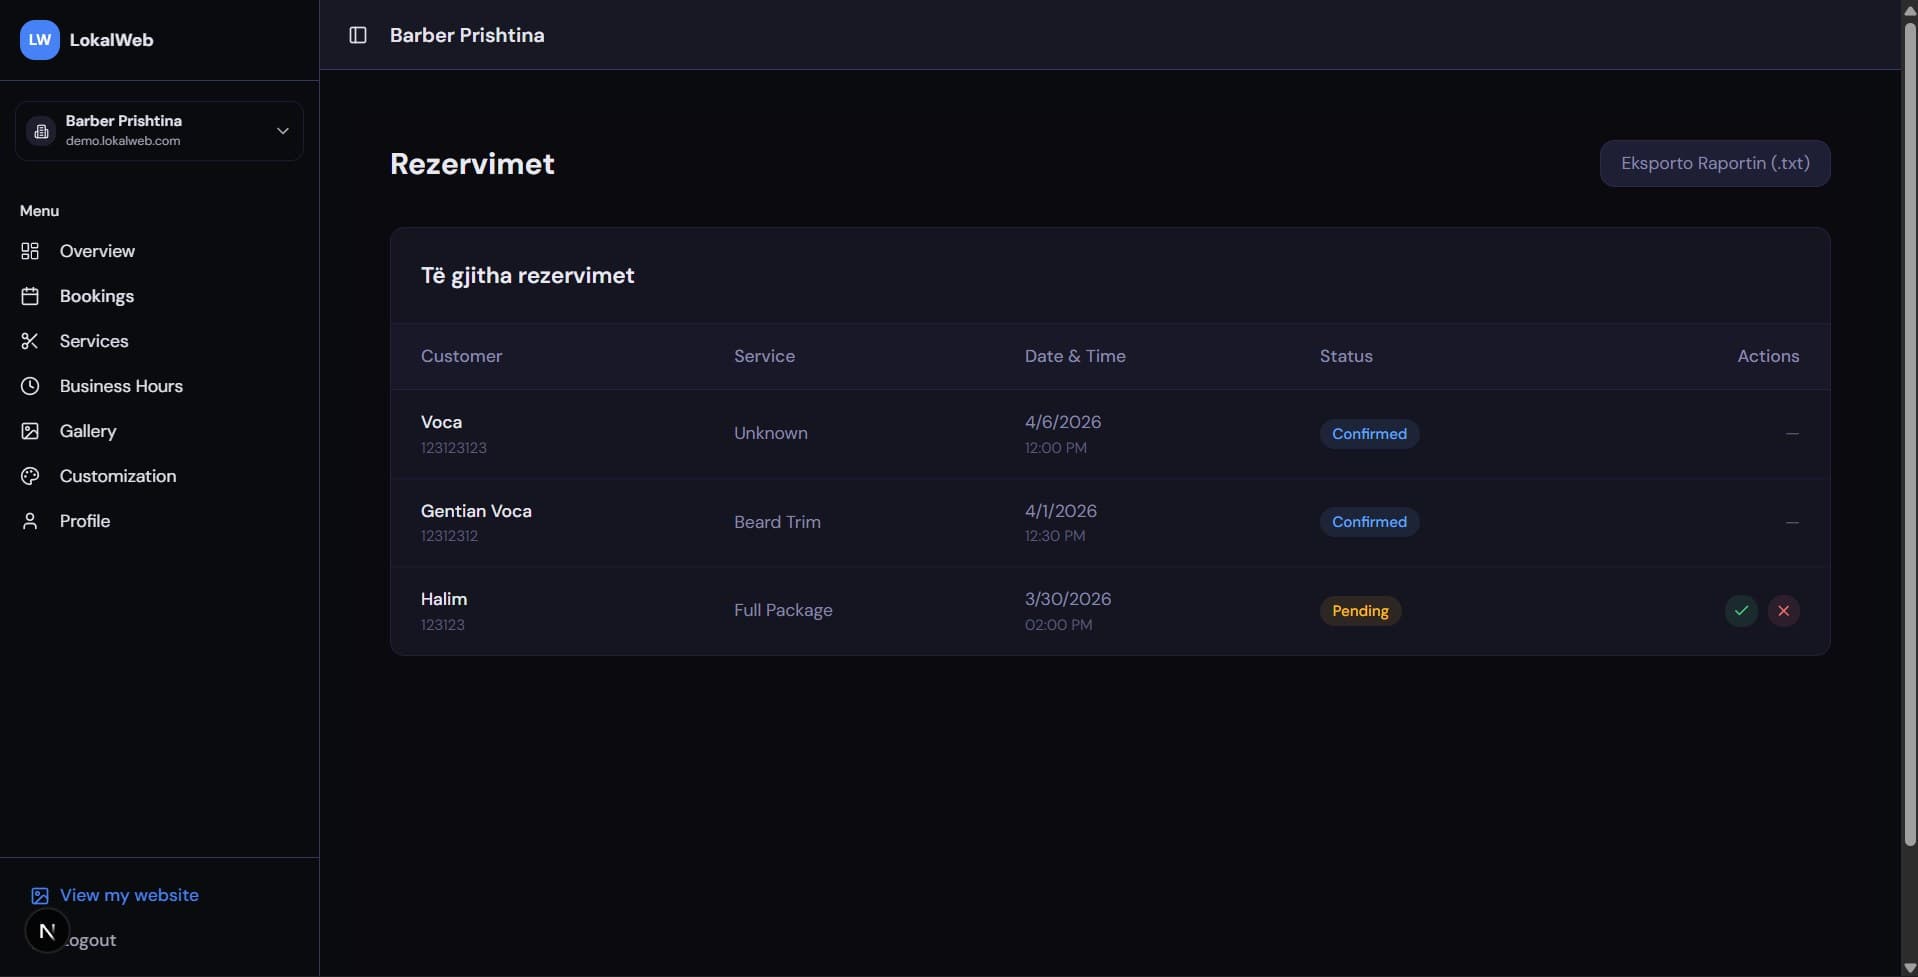1918x977 pixels.
Task: Click the Logout link
Action: tap(91, 940)
